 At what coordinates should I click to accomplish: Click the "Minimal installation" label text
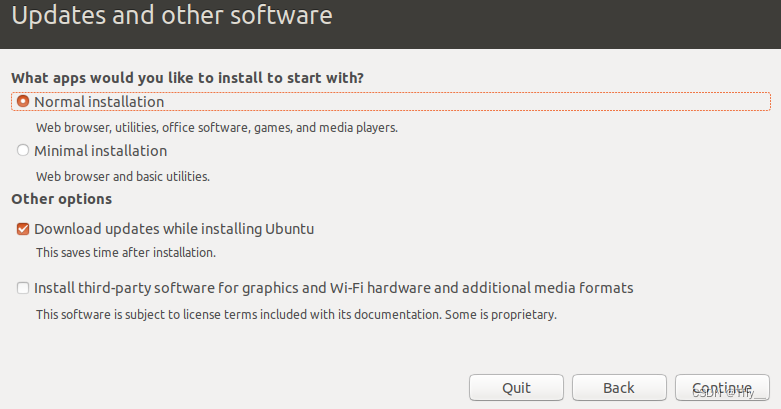(101, 150)
